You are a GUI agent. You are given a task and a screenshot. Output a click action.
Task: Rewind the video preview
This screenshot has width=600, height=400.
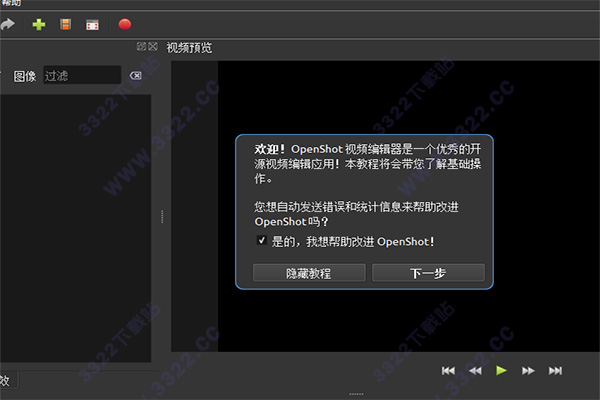(475, 371)
